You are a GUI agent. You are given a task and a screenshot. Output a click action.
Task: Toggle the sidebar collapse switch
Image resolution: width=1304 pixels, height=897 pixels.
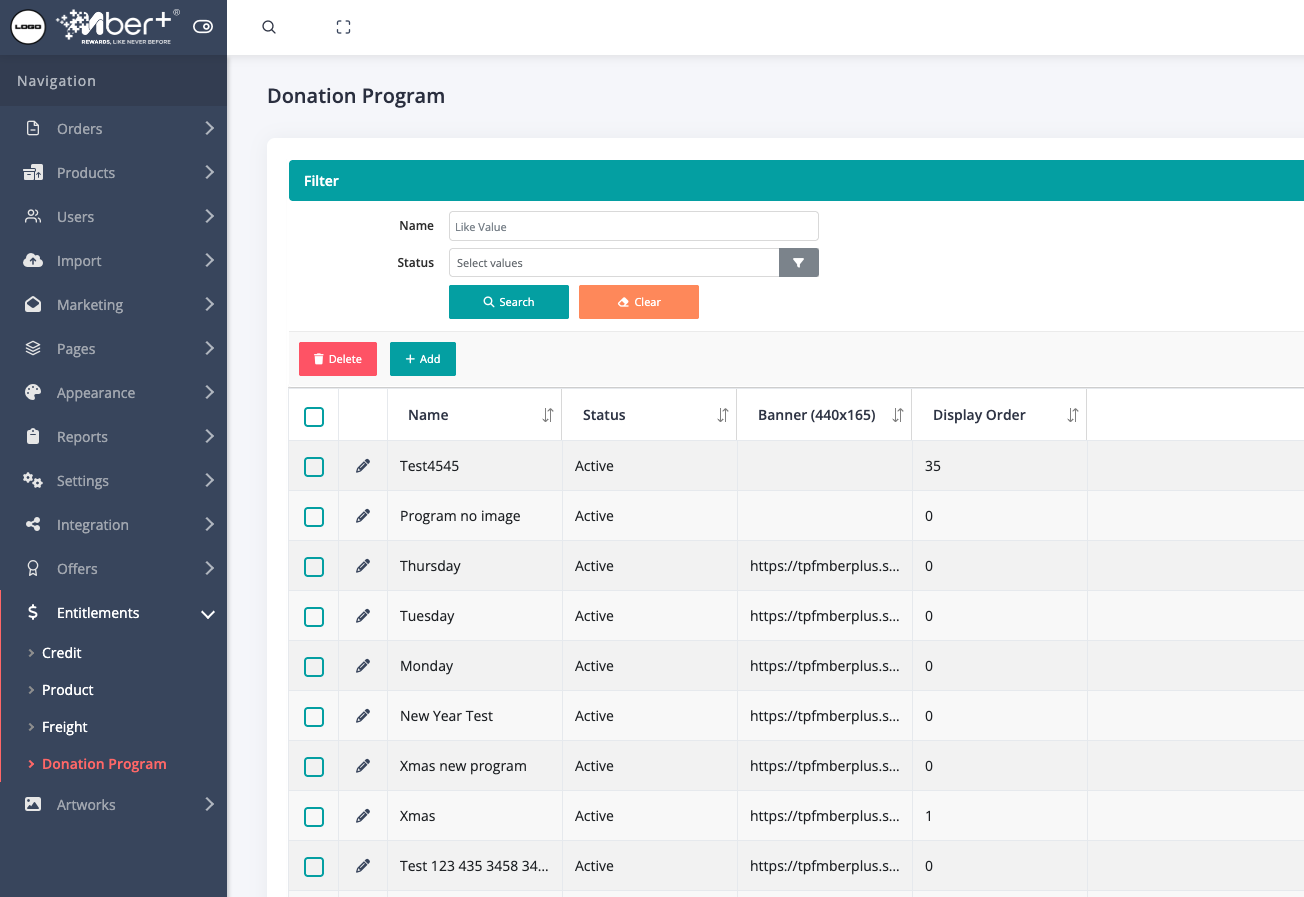[203, 27]
